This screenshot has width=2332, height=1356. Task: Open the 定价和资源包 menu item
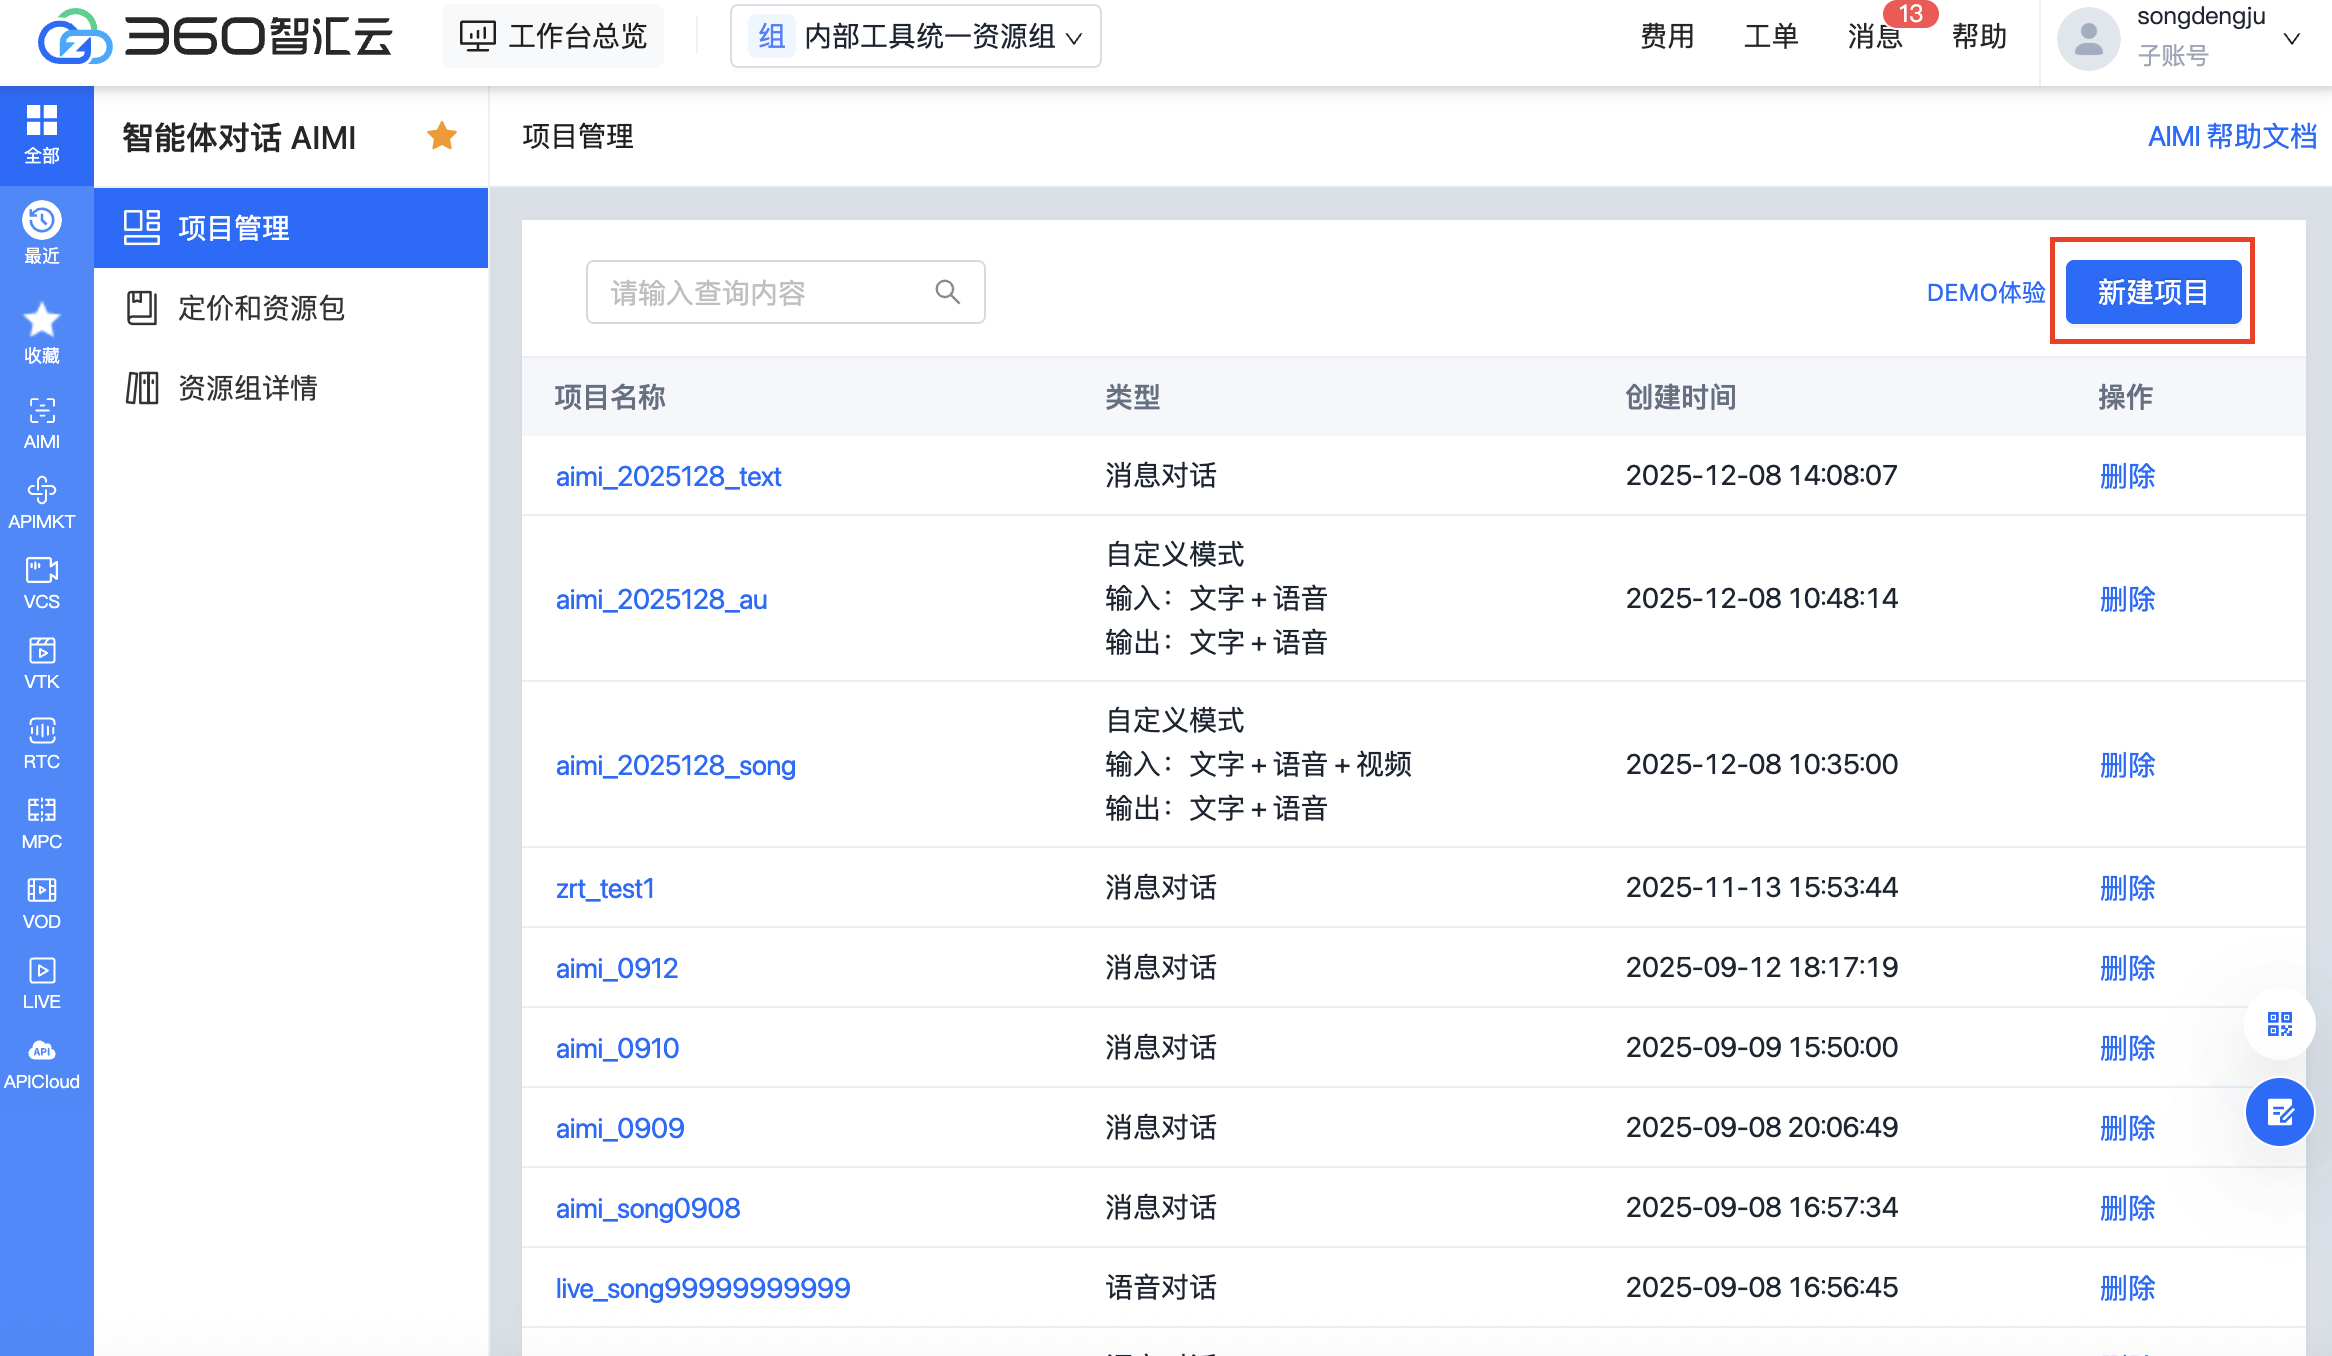click(x=261, y=308)
